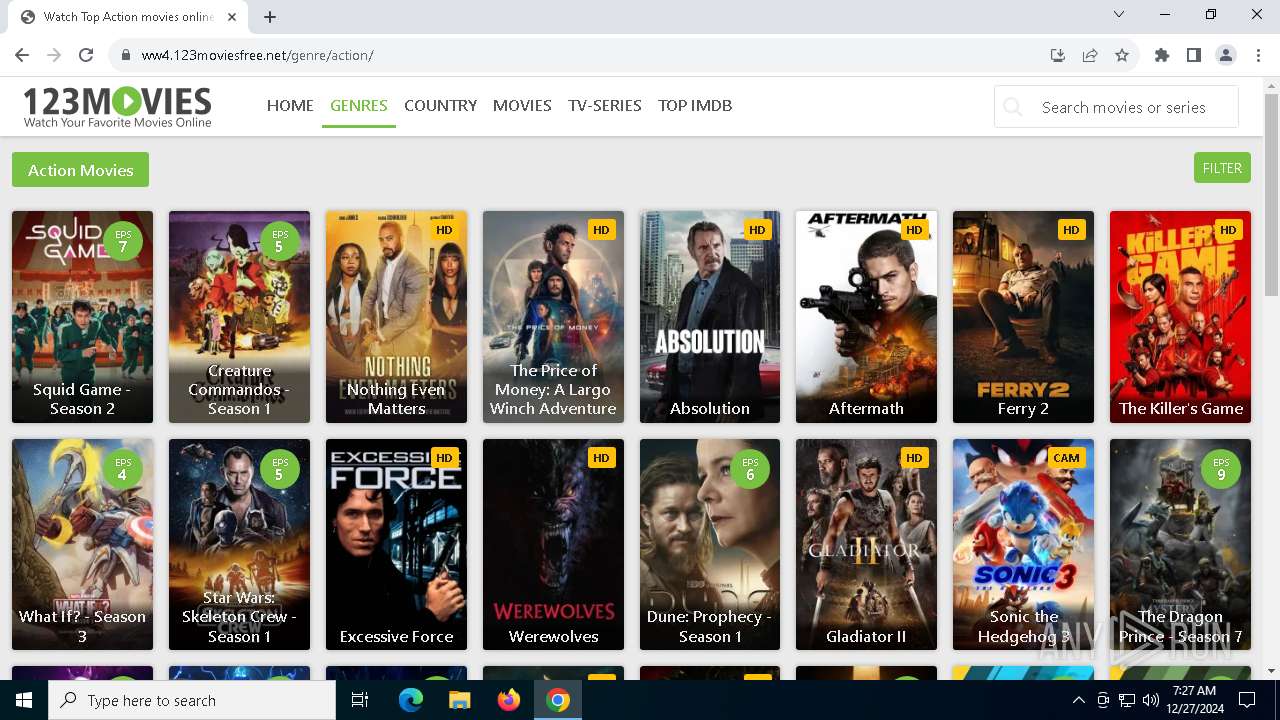Screen dimensions: 1280x720
Task: Open The Killer's Game poster
Action: (1180, 317)
